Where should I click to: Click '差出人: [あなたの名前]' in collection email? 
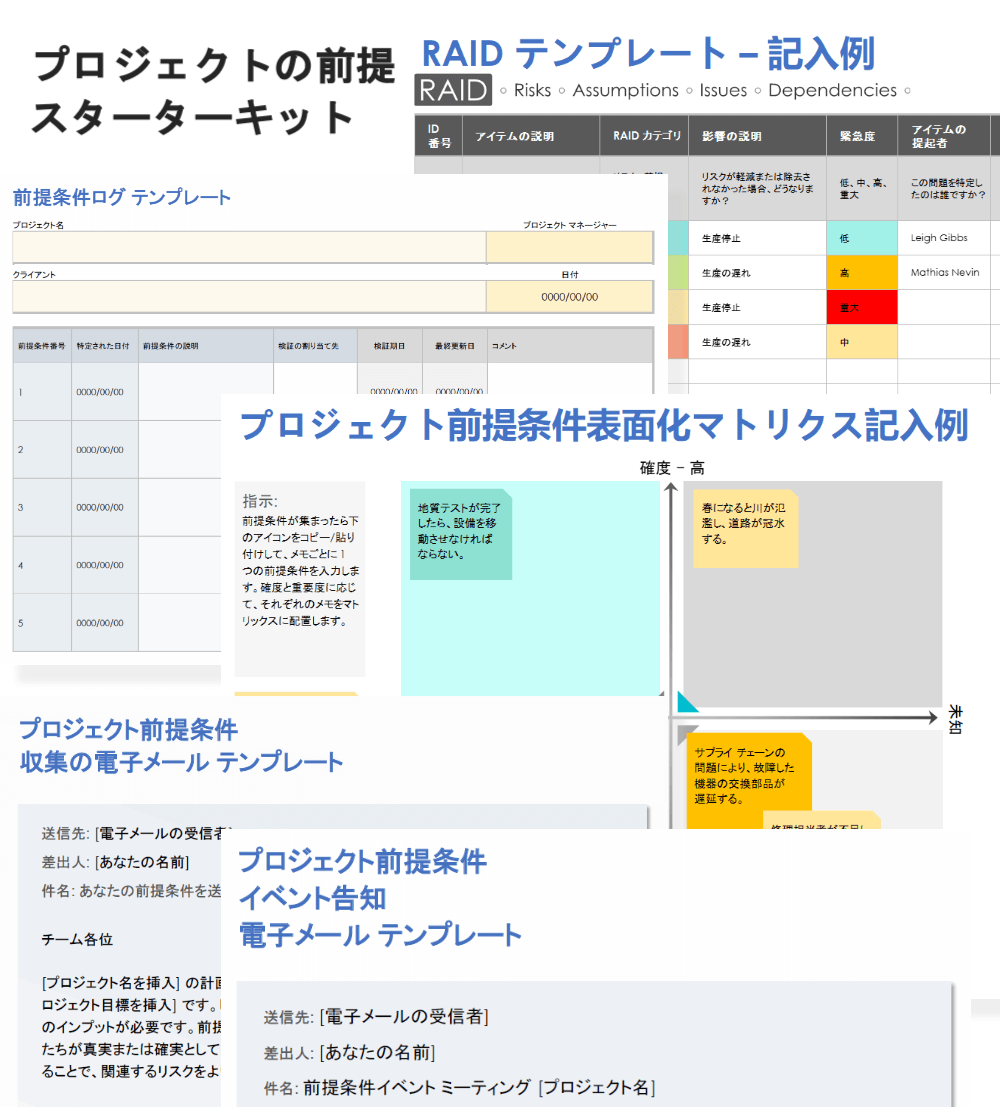point(115,862)
